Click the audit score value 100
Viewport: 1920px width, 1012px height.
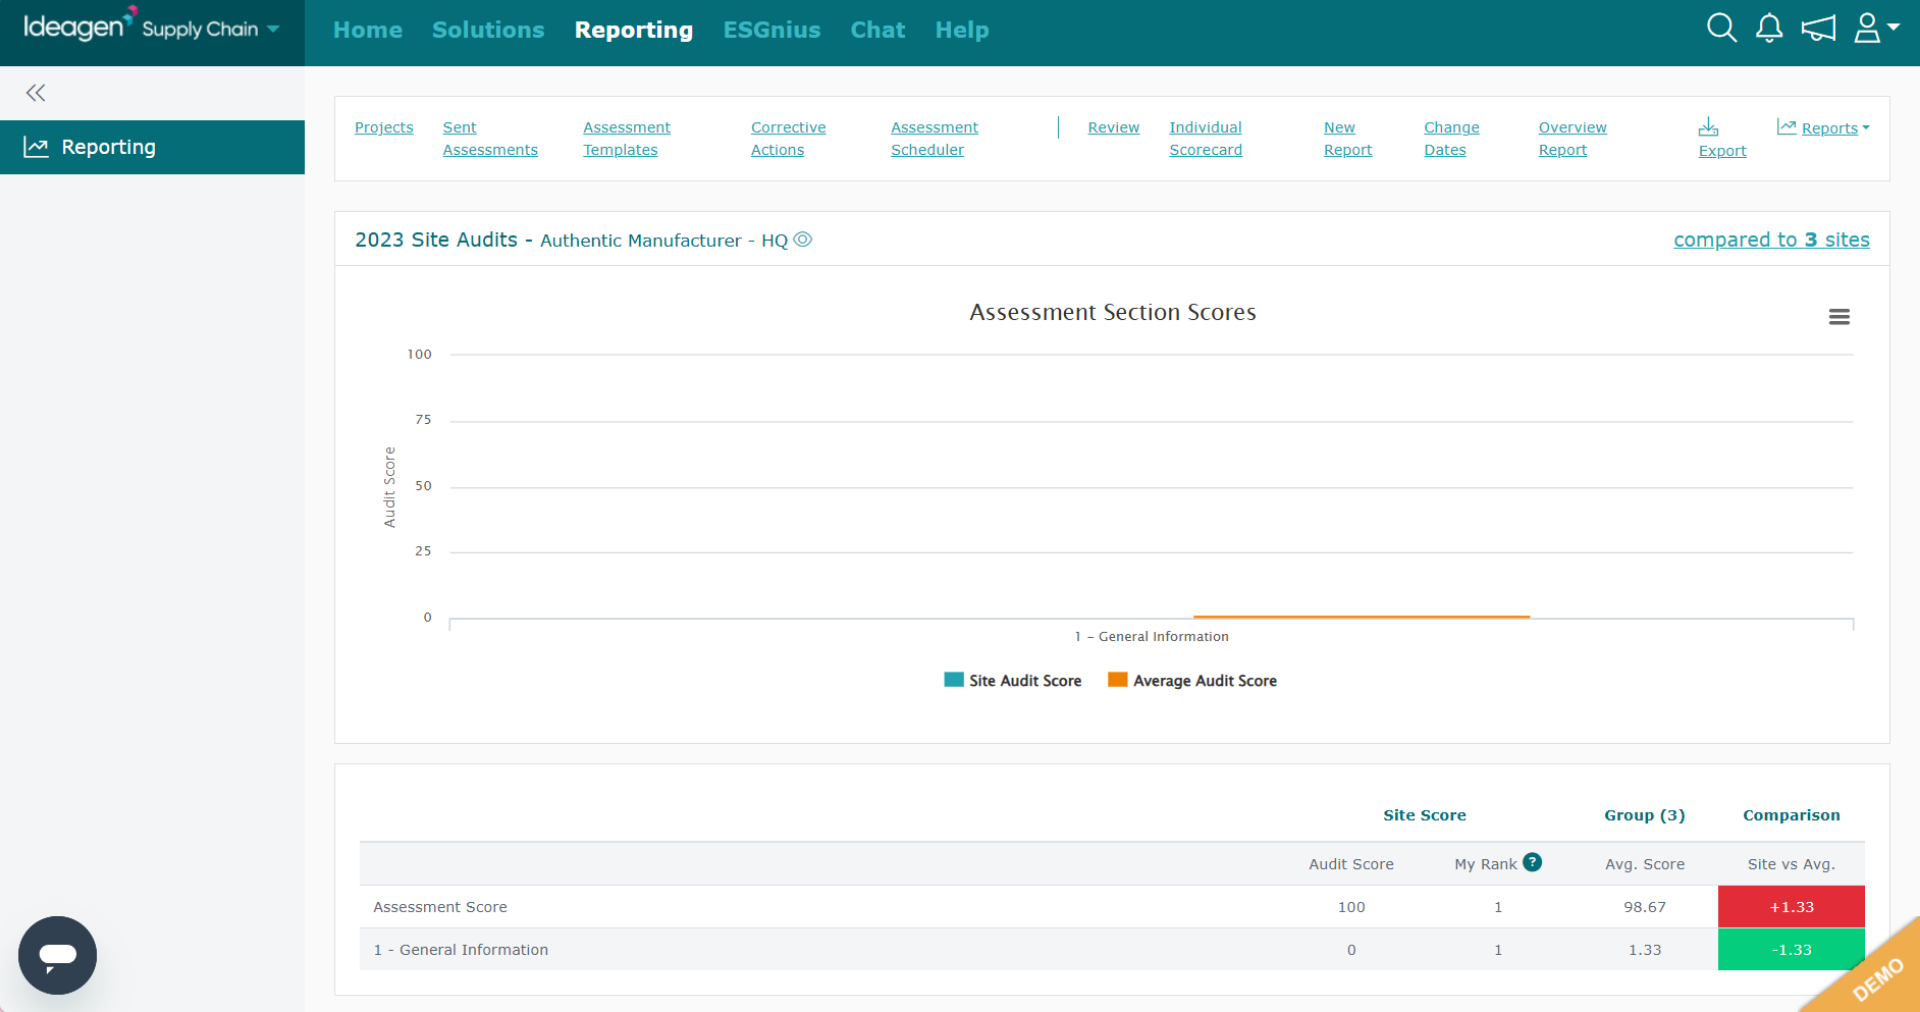click(x=1351, y=907)
